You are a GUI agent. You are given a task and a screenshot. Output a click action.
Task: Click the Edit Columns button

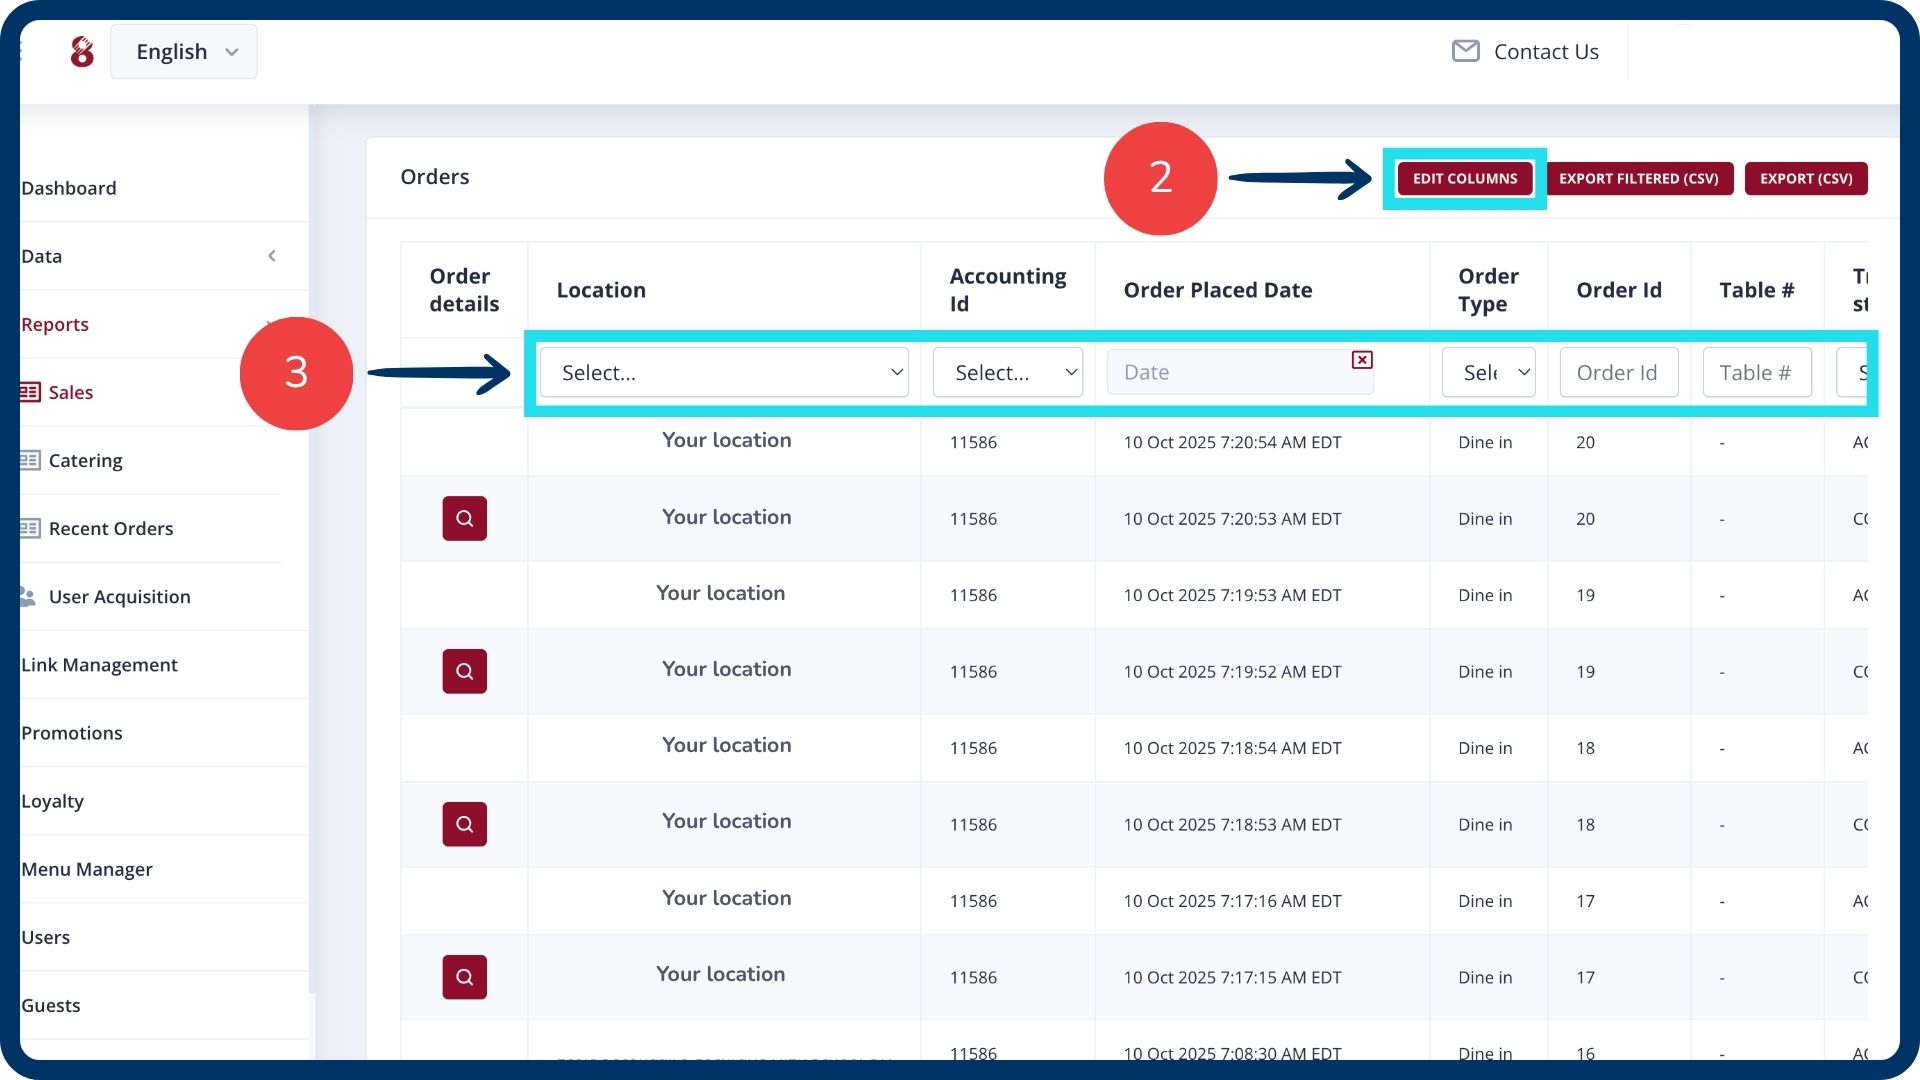(1464, 178)
